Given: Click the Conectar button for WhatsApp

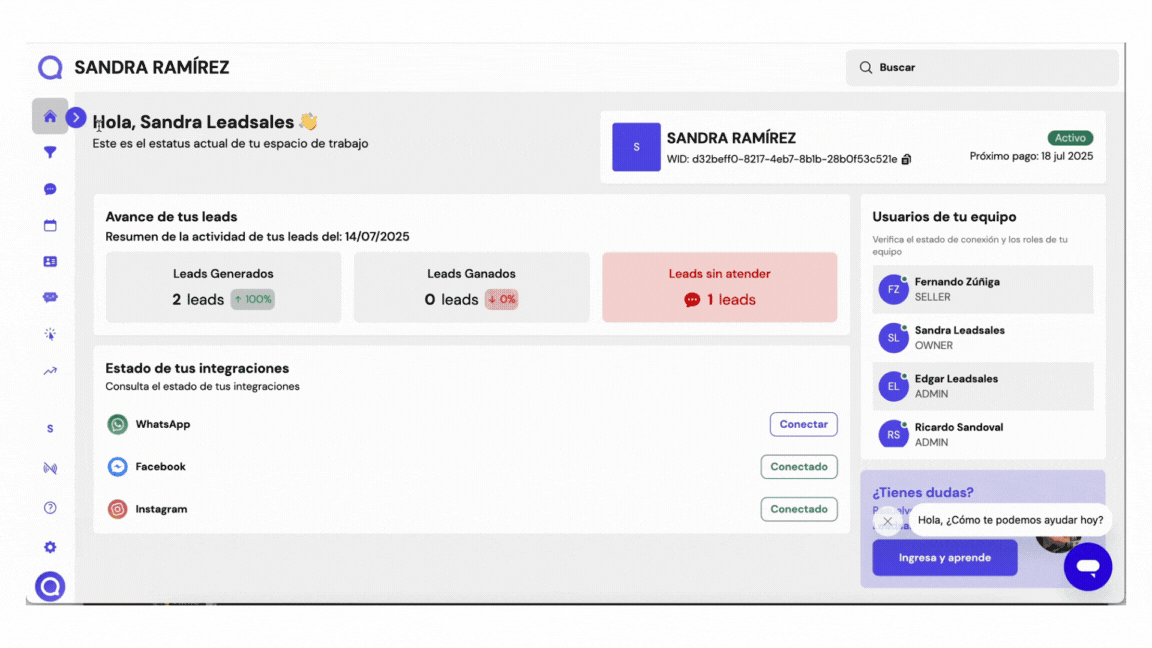Looking at the screenshot, I should click(803, 424).
